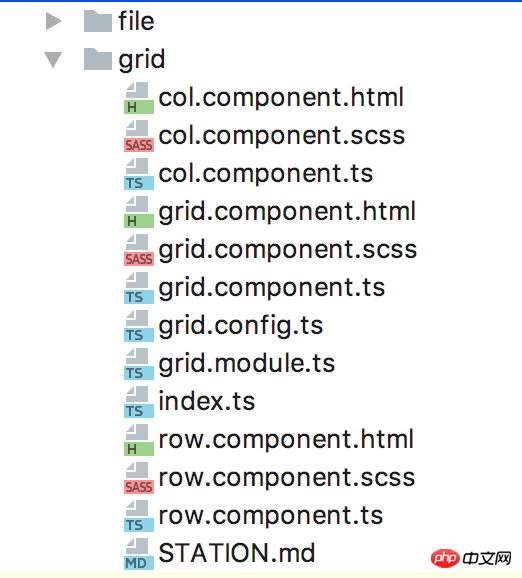
Task: Select the grid folder icon
Action: point(98,59)
